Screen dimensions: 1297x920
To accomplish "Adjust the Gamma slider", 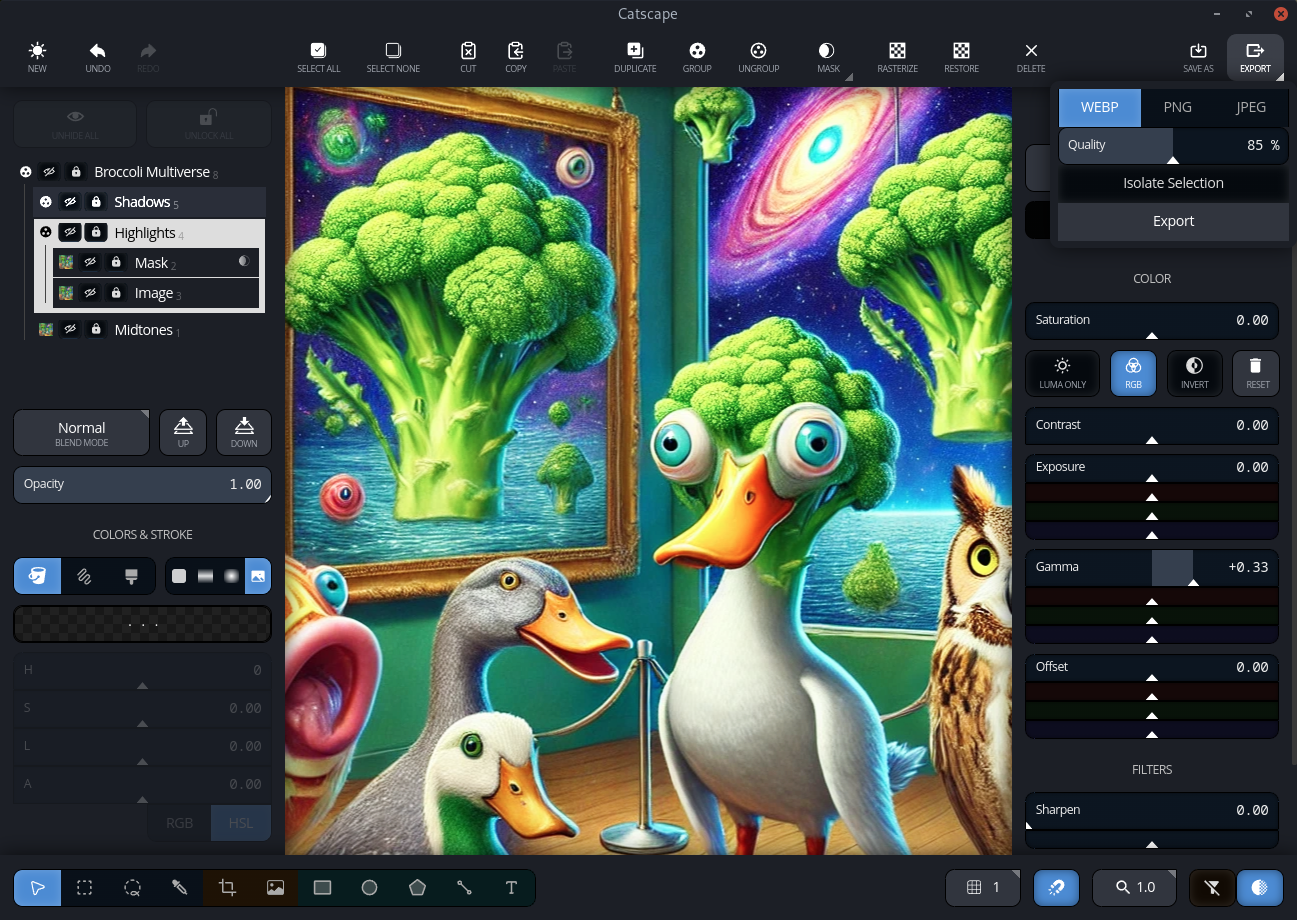I will [1152, 567].
